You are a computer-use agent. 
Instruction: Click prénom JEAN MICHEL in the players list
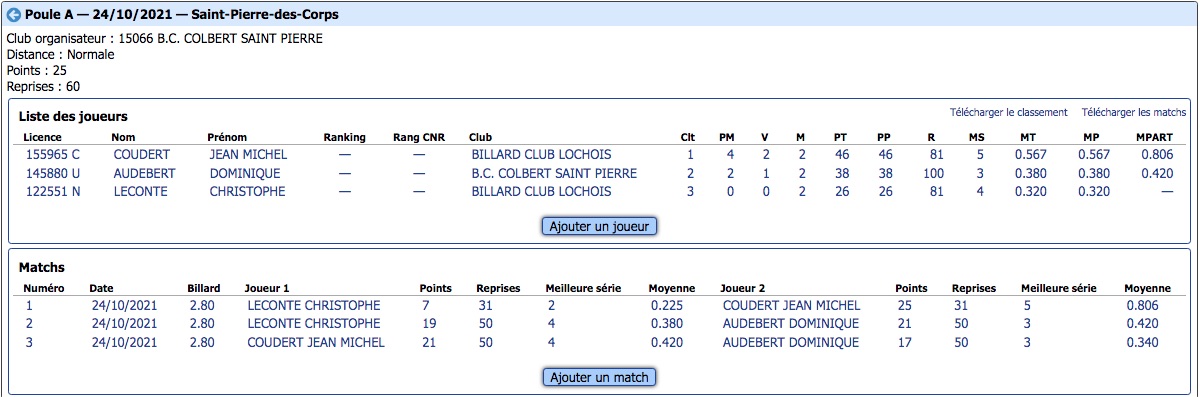point(248,155)
